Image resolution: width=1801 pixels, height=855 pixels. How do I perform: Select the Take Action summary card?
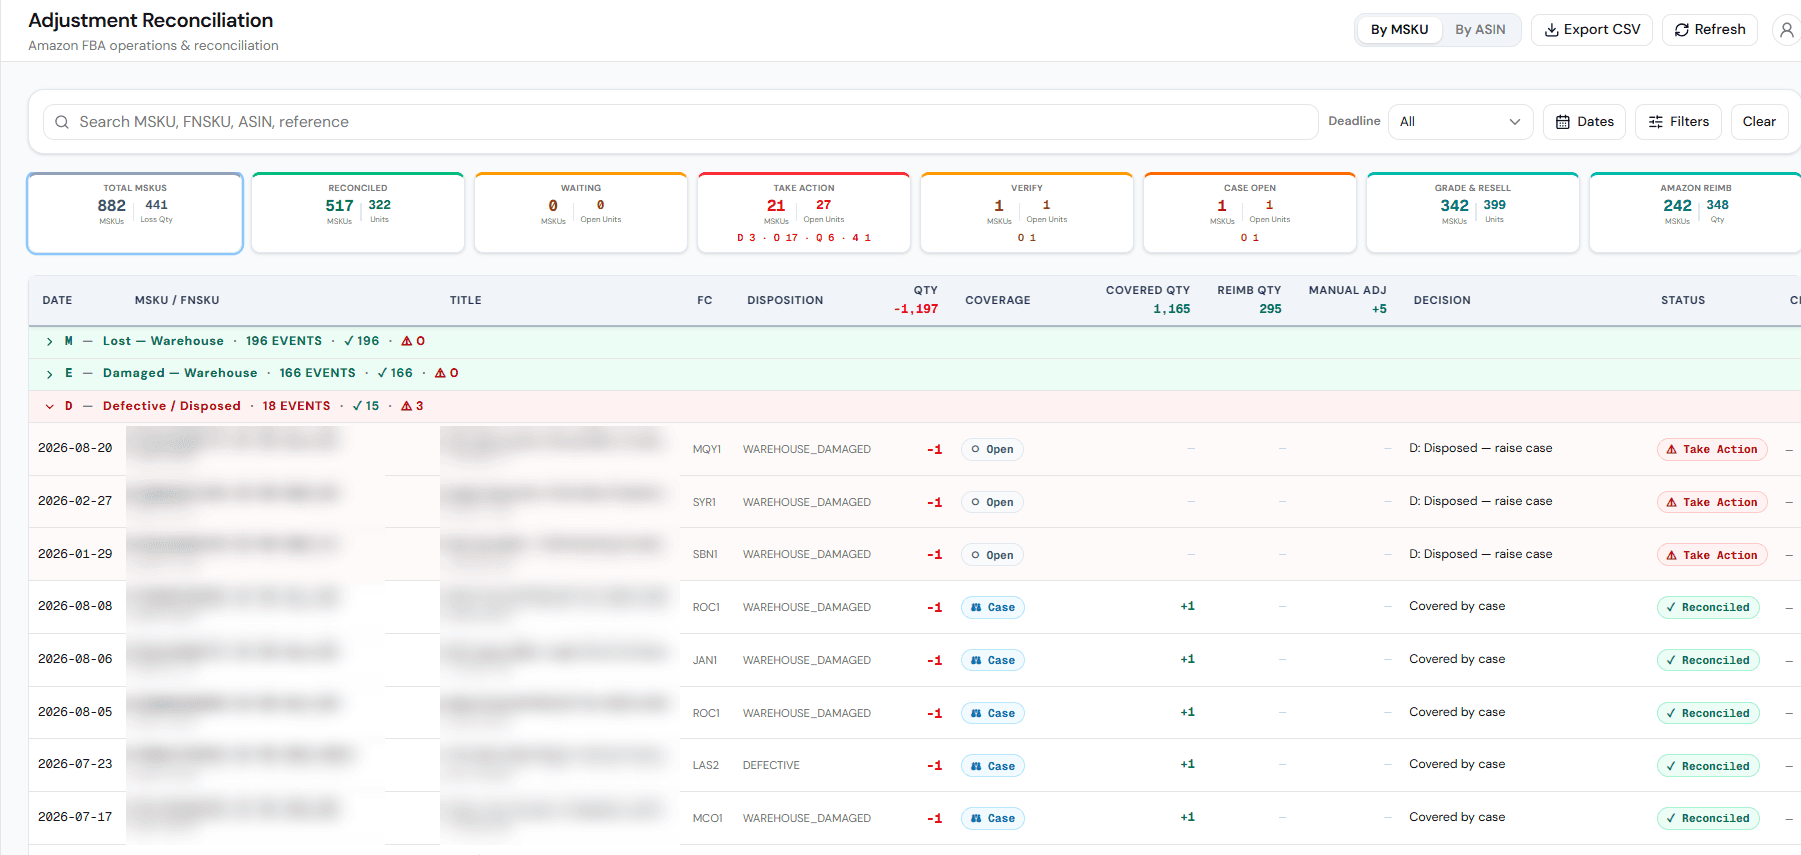click(804, 213)
